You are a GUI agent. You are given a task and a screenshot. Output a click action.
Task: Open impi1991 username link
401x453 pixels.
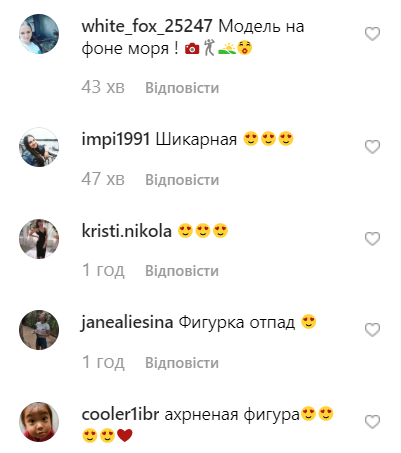pyautogui.click(x=116, y=139)
